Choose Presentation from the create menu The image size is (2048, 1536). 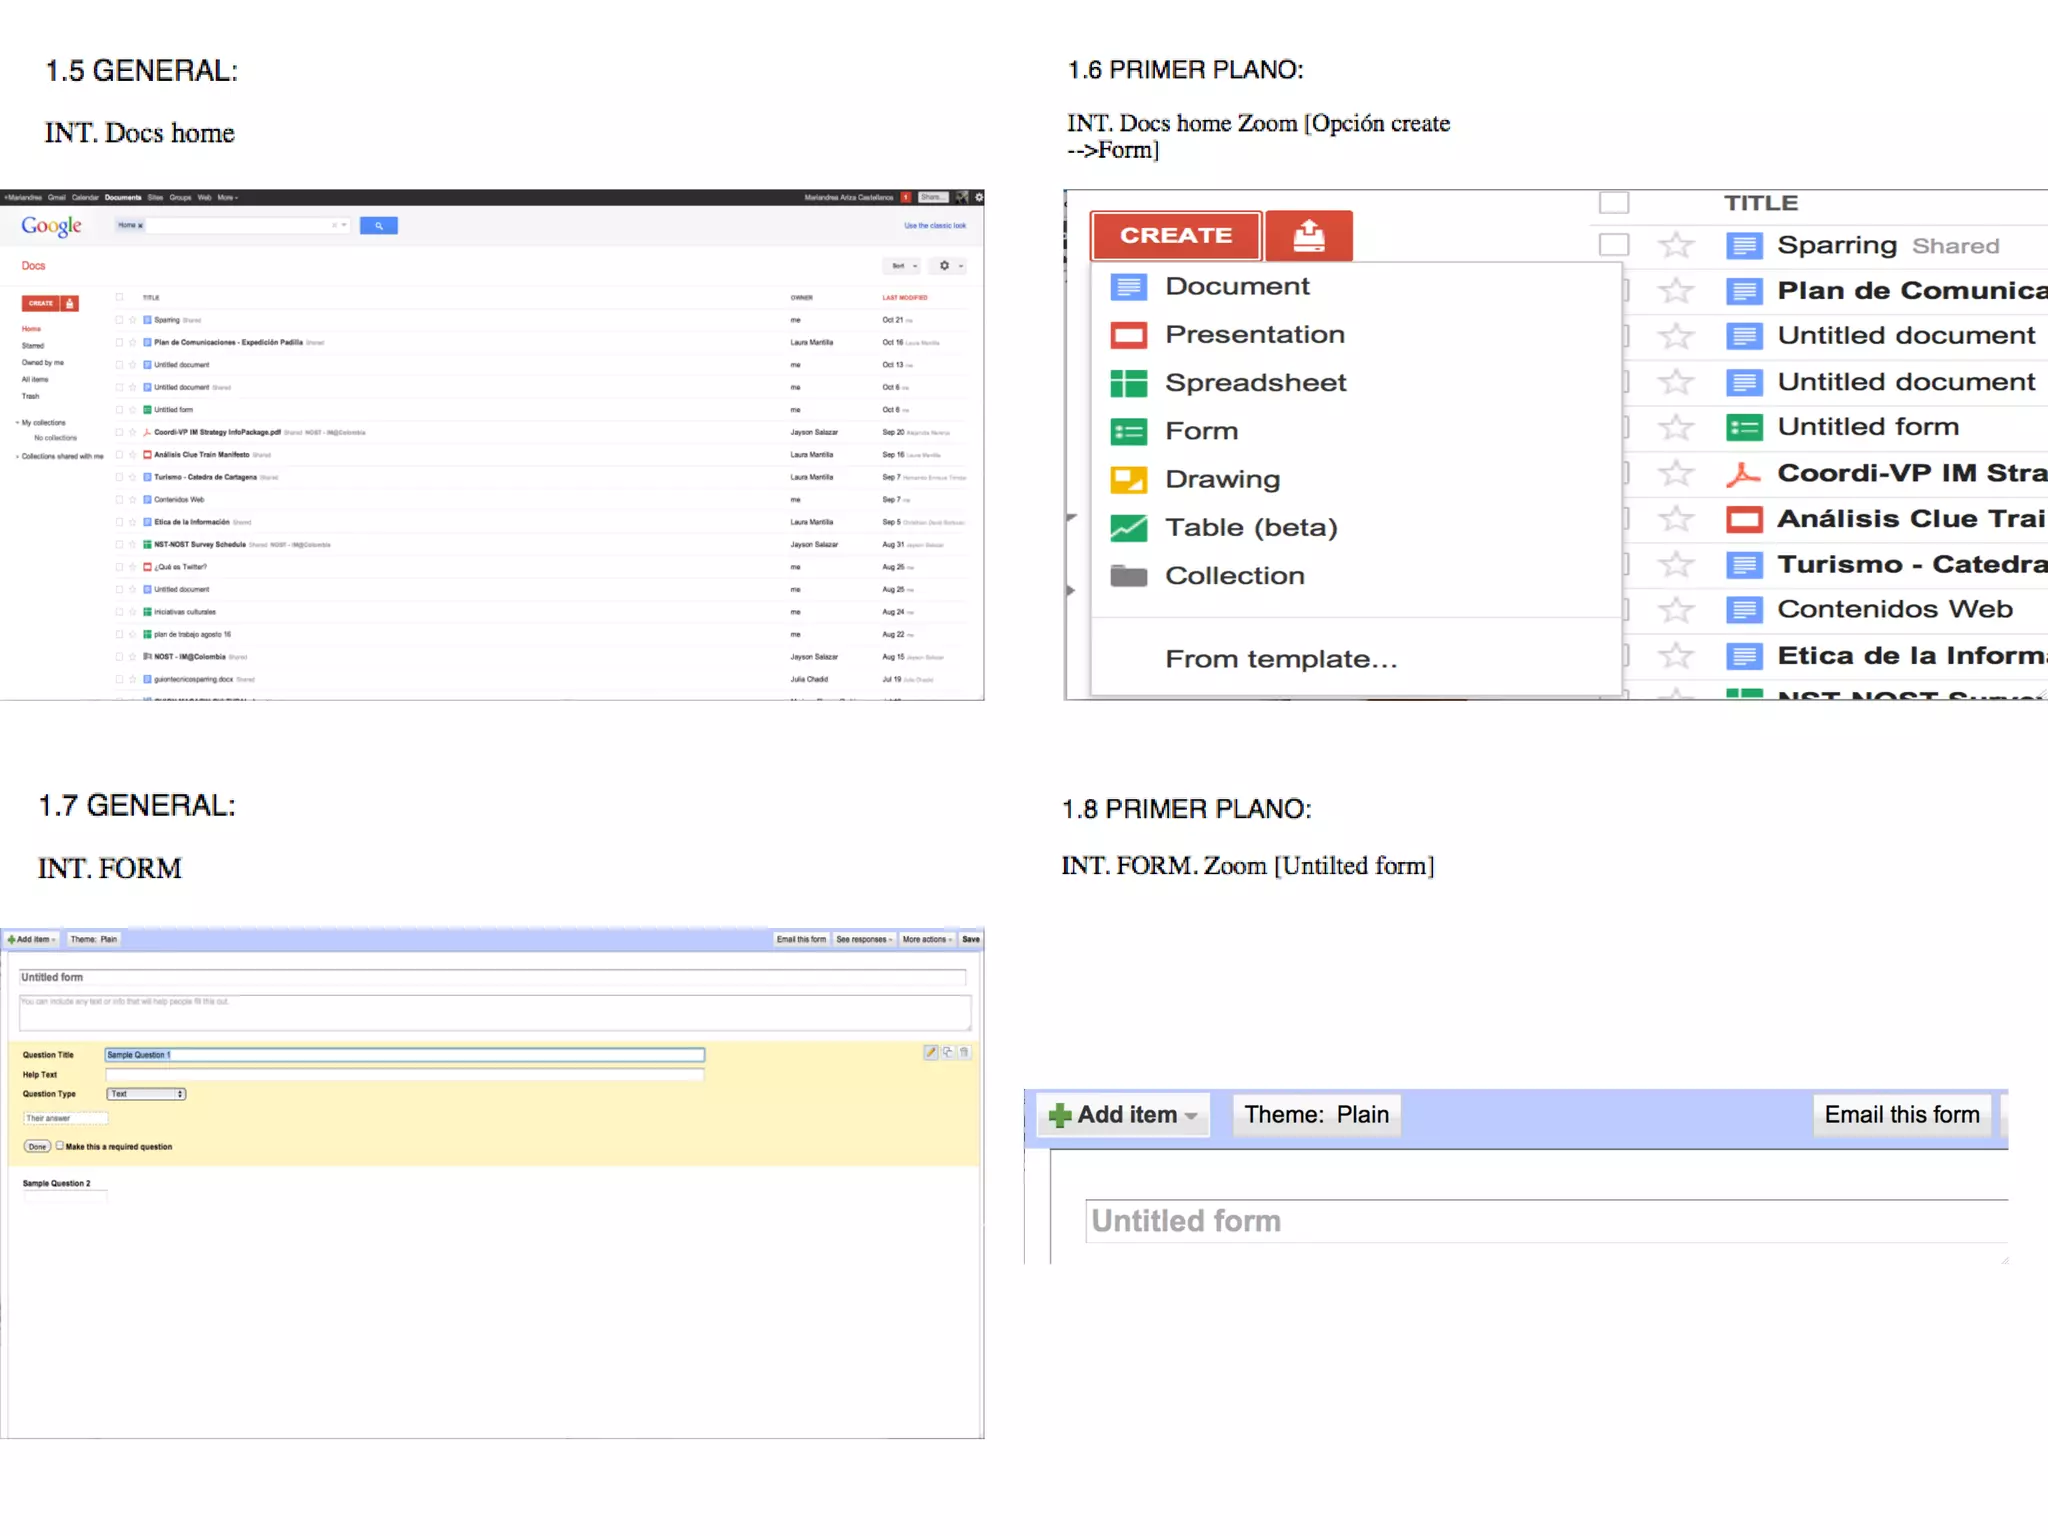tap(1254, 335)
